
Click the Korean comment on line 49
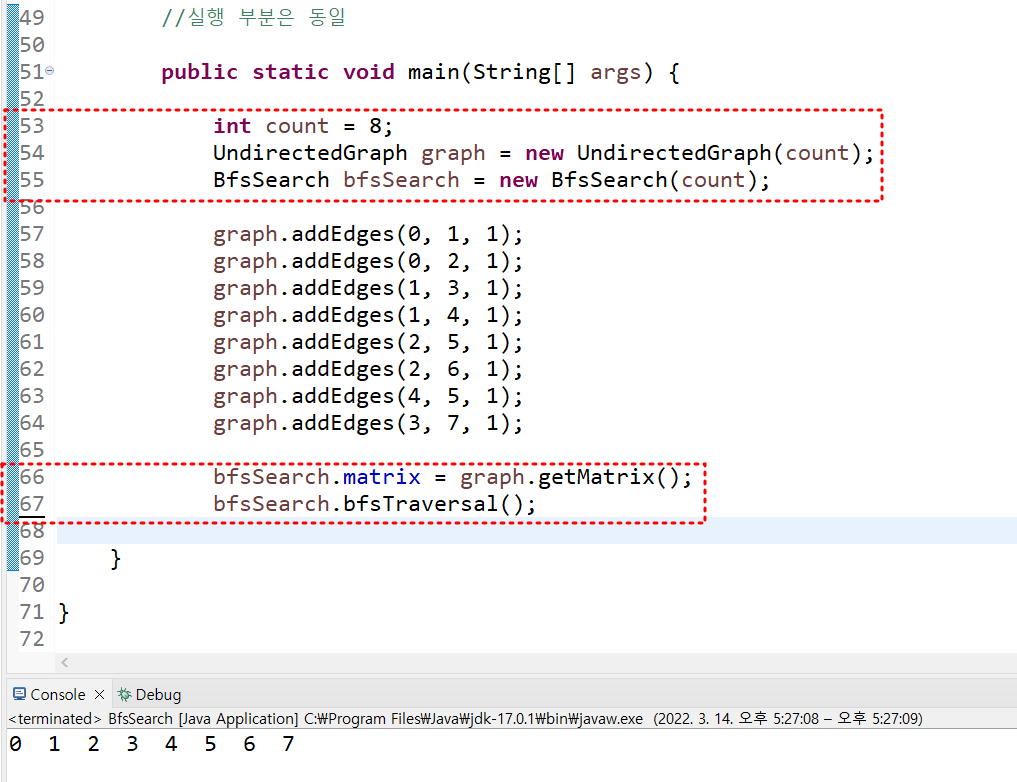[254, 17]
